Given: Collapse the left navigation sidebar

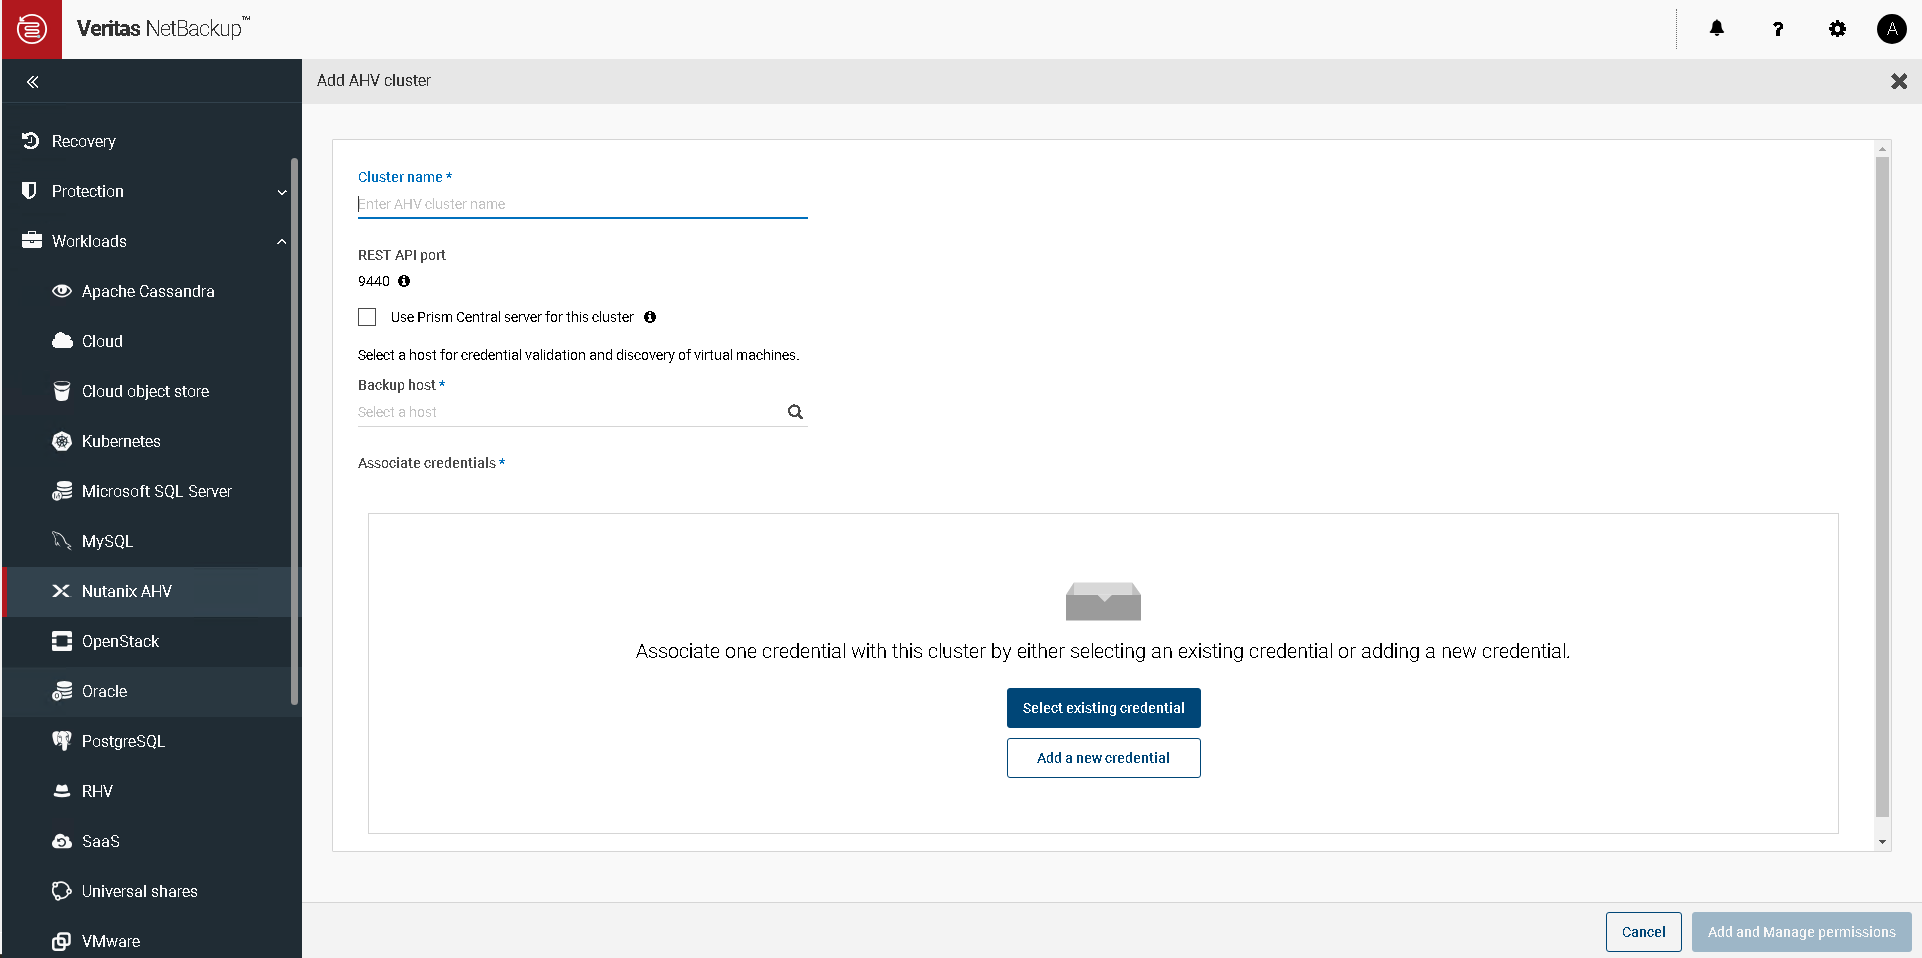Looking at the screenshot, I should pos(33,82).
